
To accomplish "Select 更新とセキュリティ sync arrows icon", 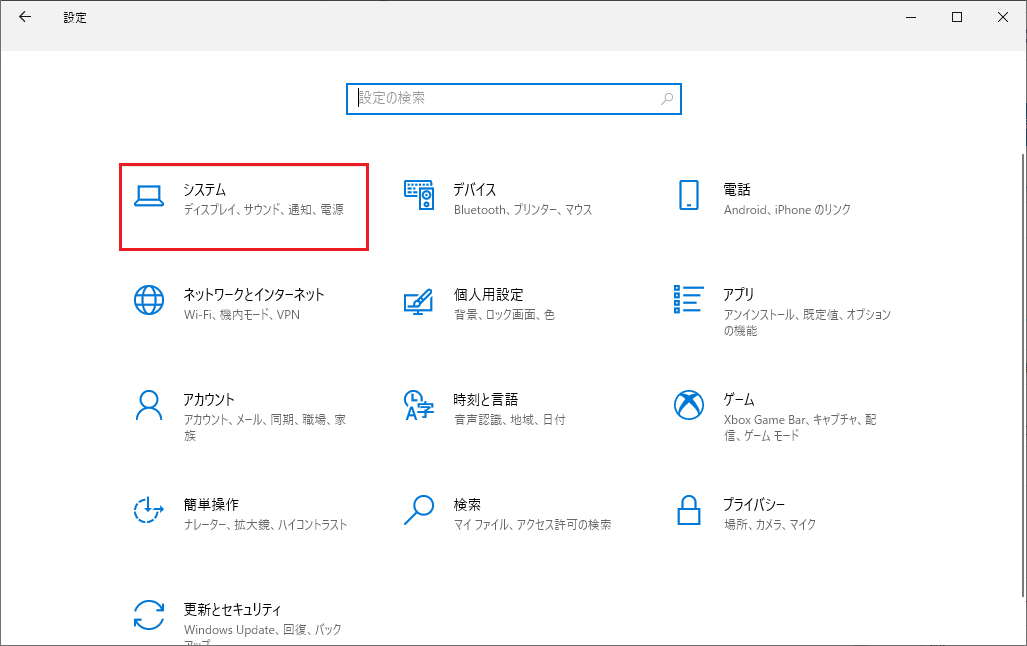I will (149, 614).
